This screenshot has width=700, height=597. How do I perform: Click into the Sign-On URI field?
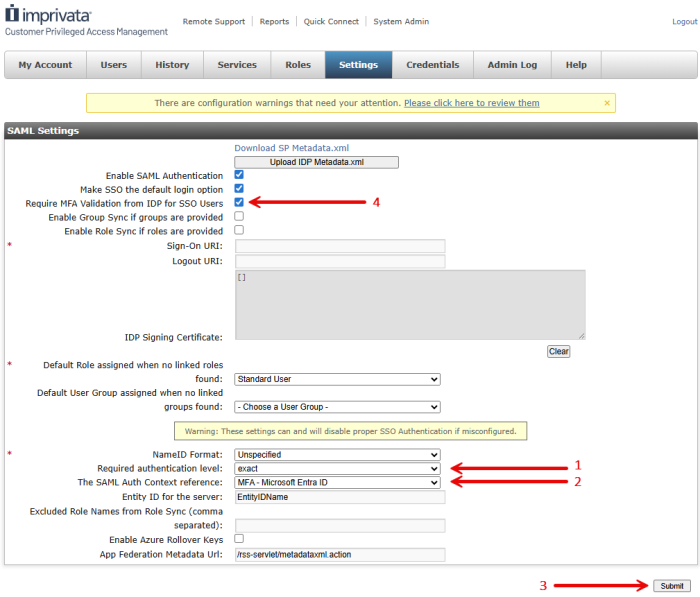click(x=339, y=246)
